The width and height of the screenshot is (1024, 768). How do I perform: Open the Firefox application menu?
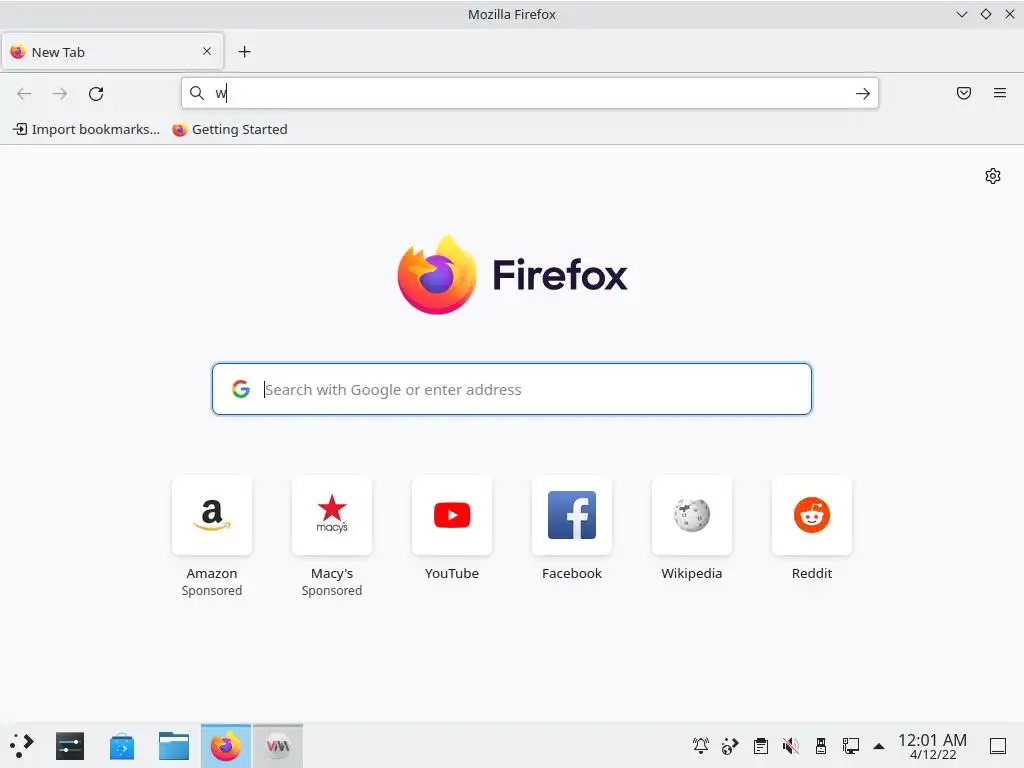click(1000, 93)
